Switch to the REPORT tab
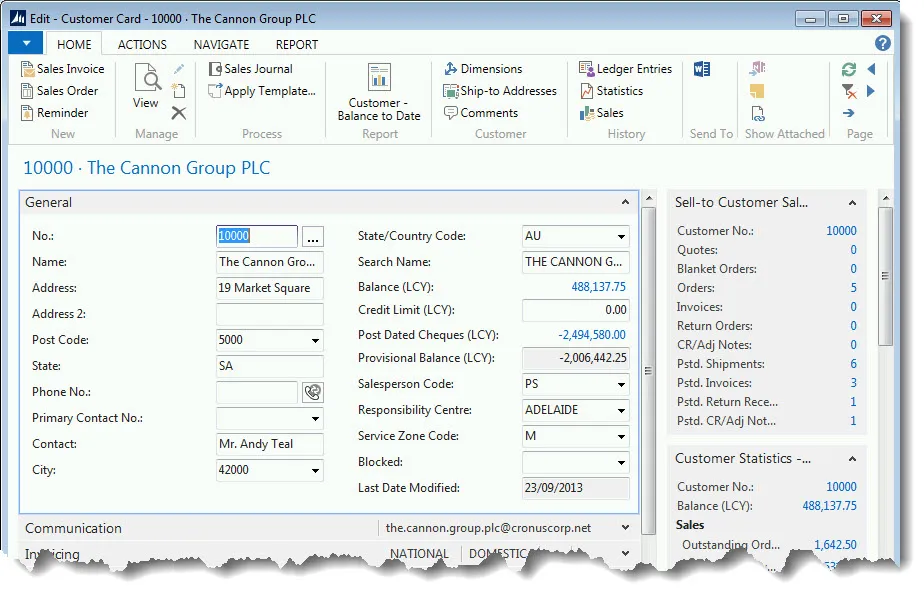Screen dimensions: 924x603 [296, 44]
